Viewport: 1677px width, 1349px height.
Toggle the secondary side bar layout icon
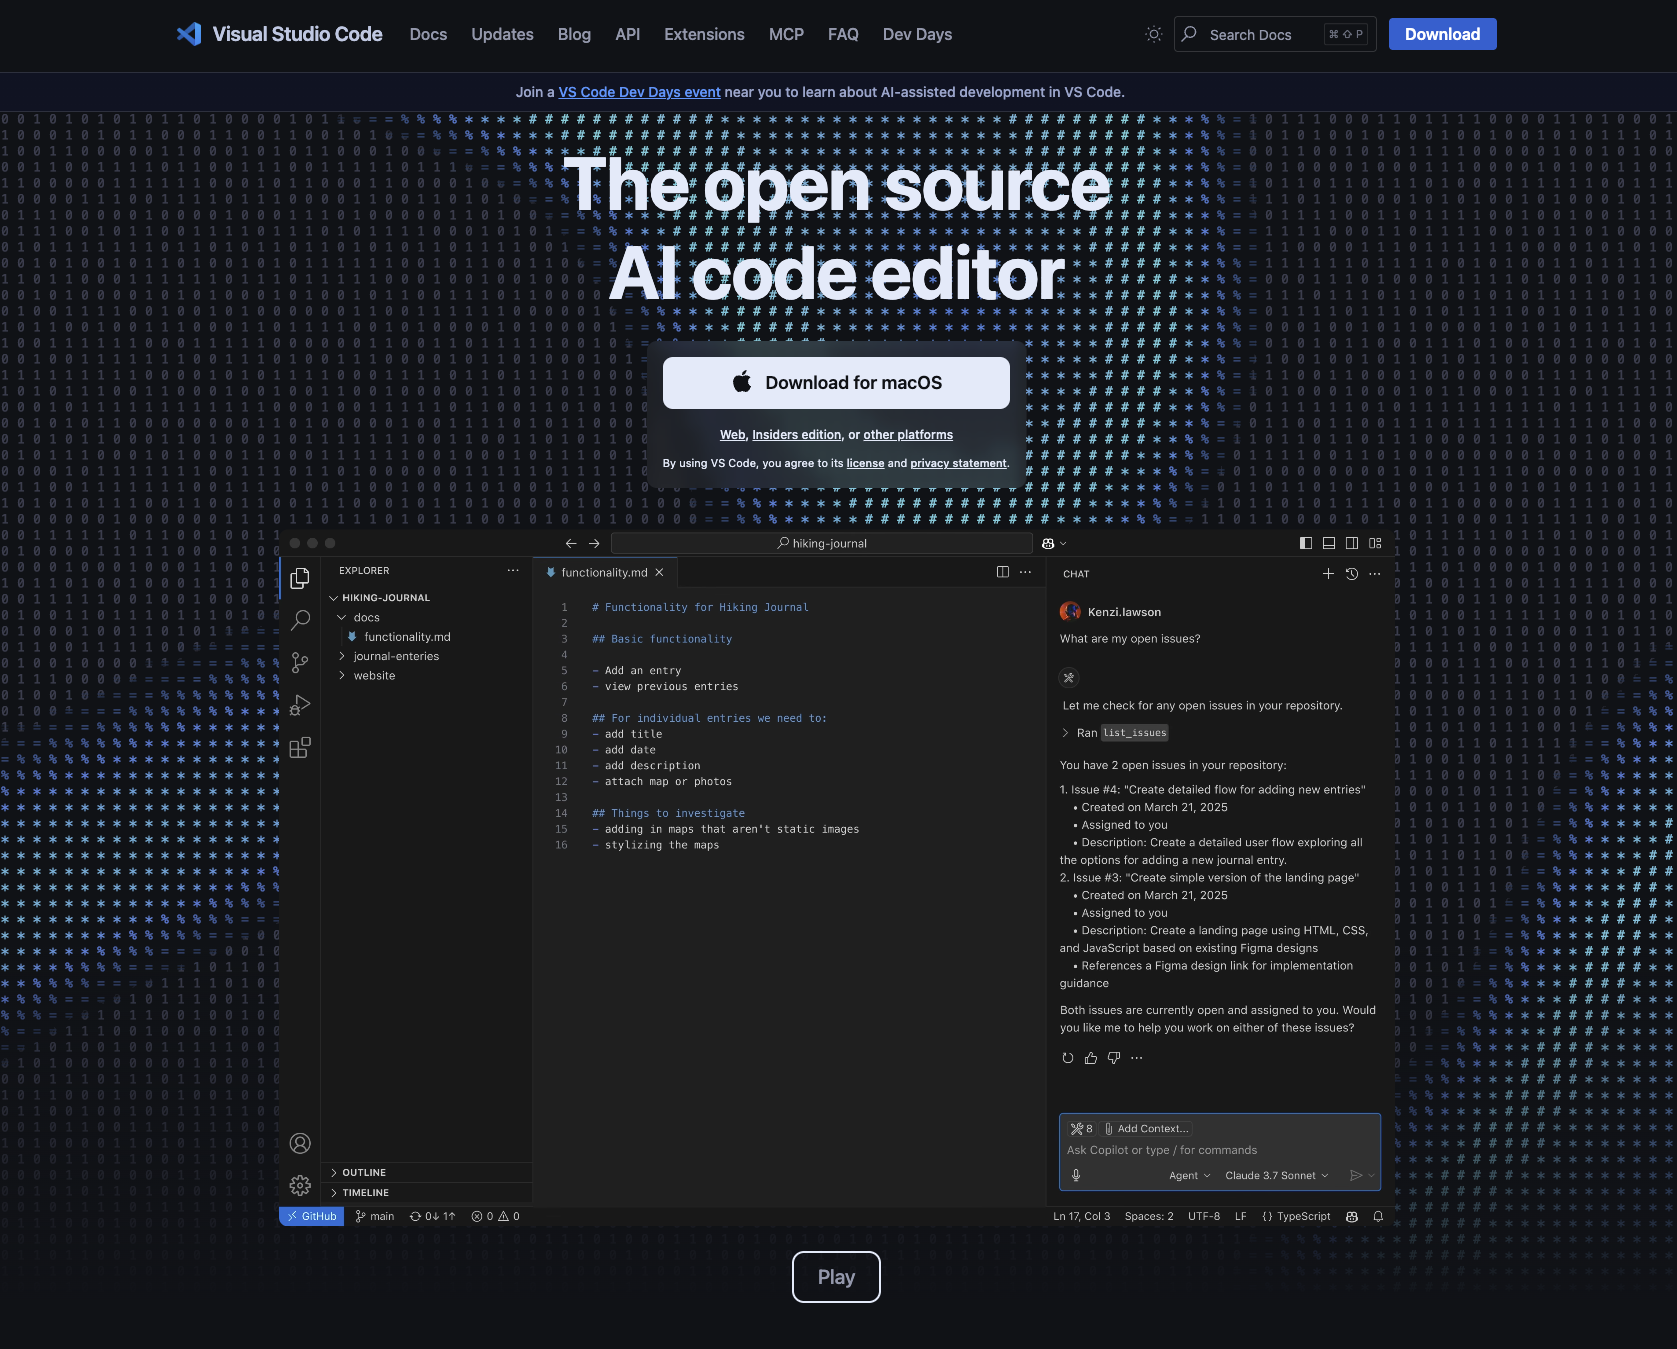(1352, 543)
